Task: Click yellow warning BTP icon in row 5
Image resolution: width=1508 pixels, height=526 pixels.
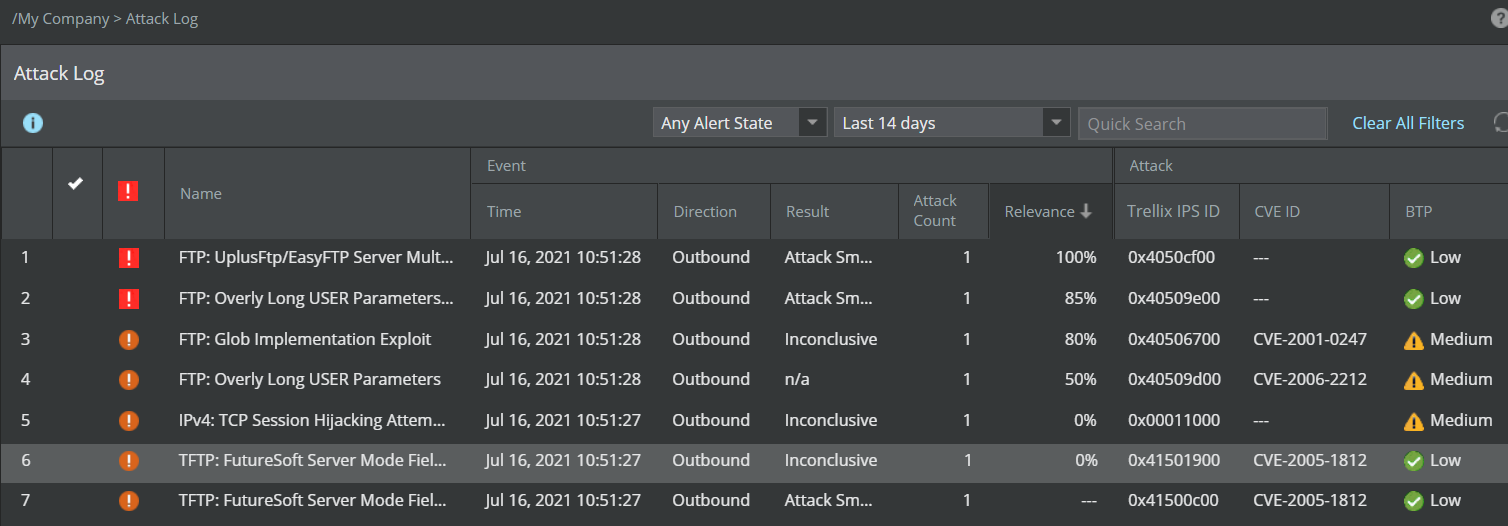Action: tap(1413, 421)
